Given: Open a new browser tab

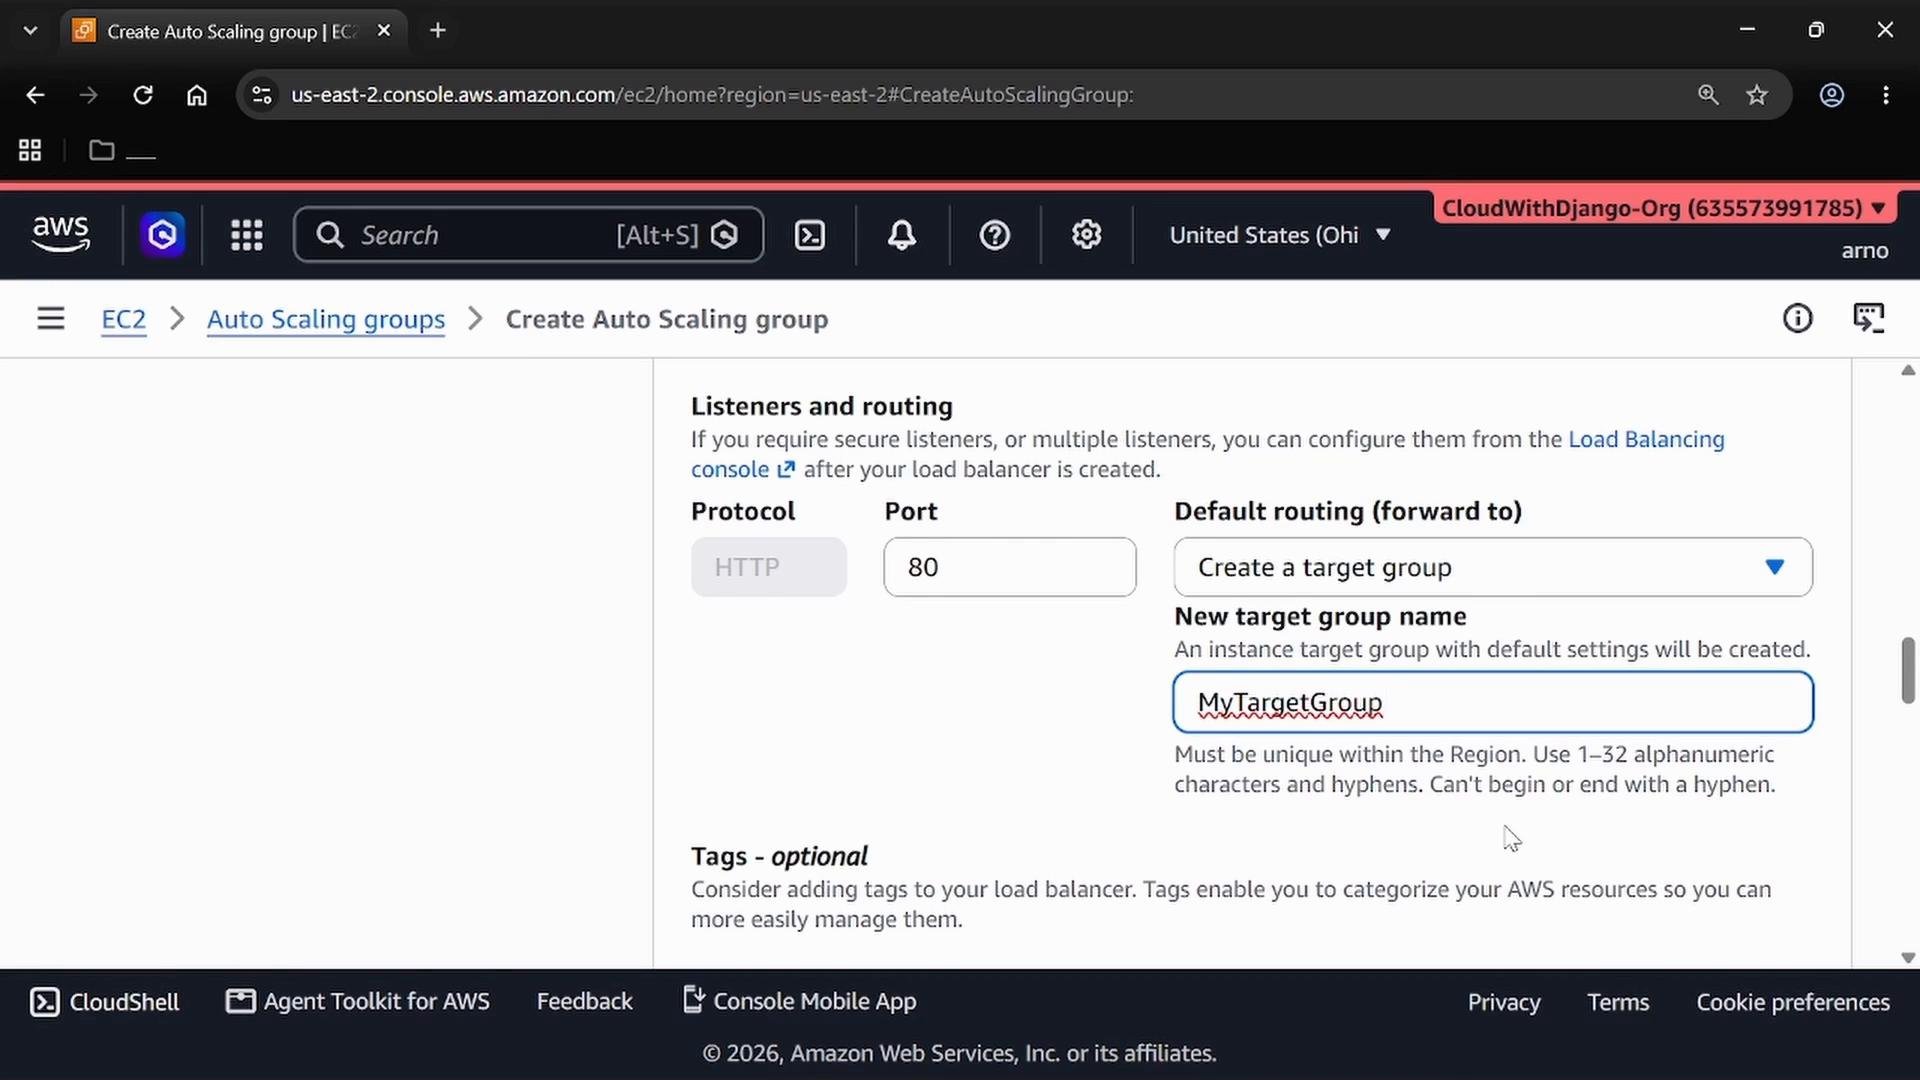Looking at the screenshot, I should click(438, 31).
